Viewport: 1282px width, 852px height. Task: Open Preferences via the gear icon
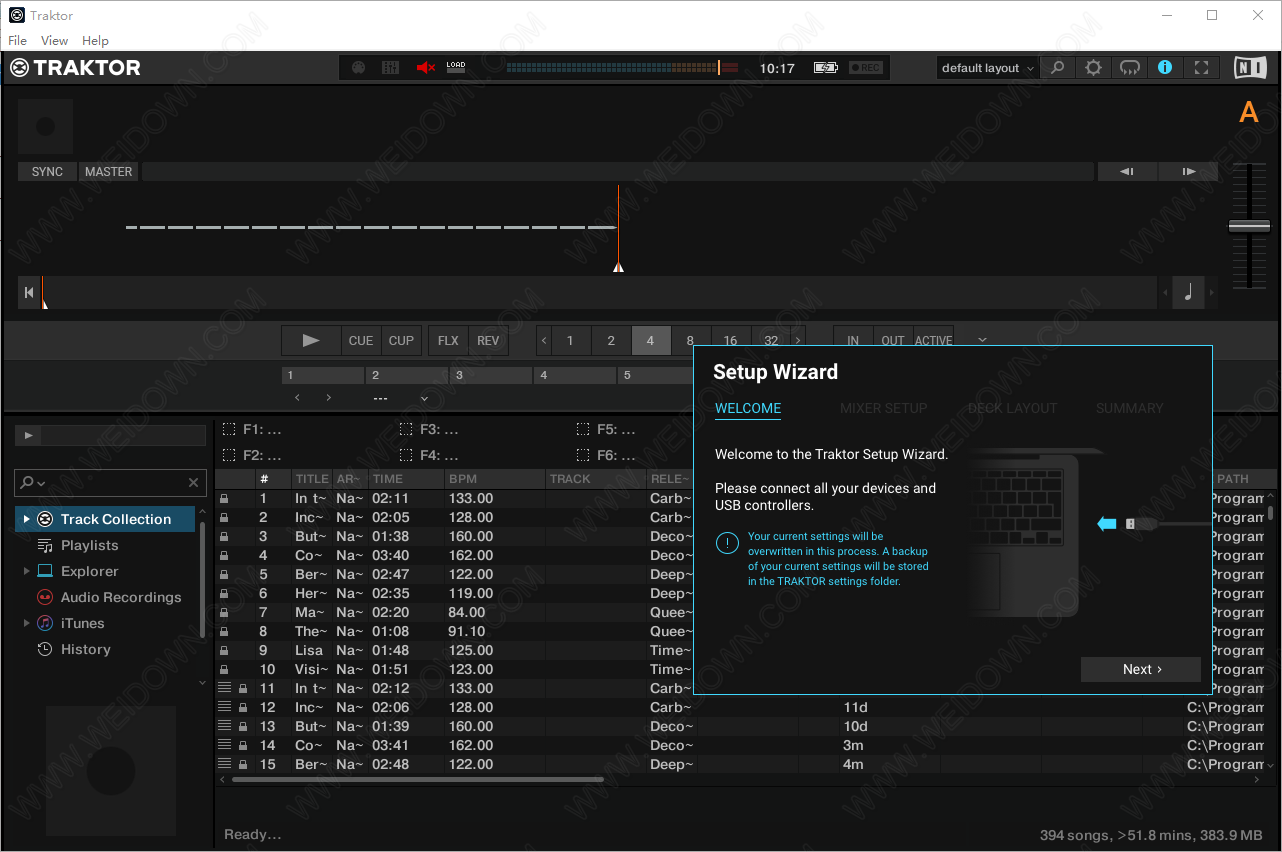tap(1094, 68)
